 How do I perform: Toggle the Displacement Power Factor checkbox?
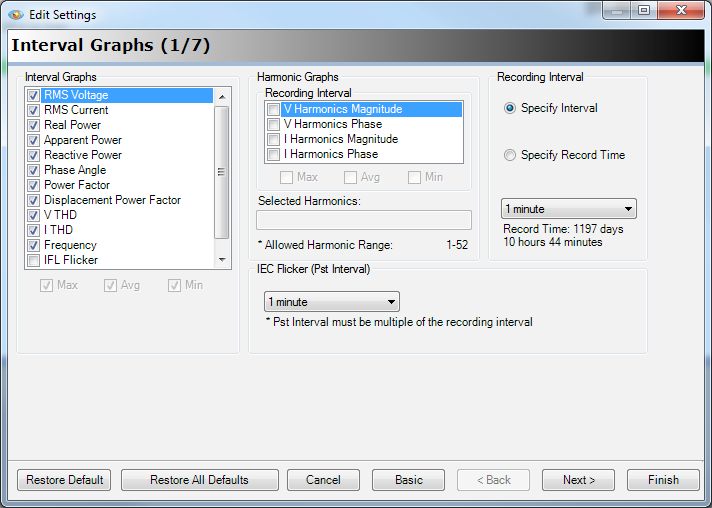(x=33, y=200)
